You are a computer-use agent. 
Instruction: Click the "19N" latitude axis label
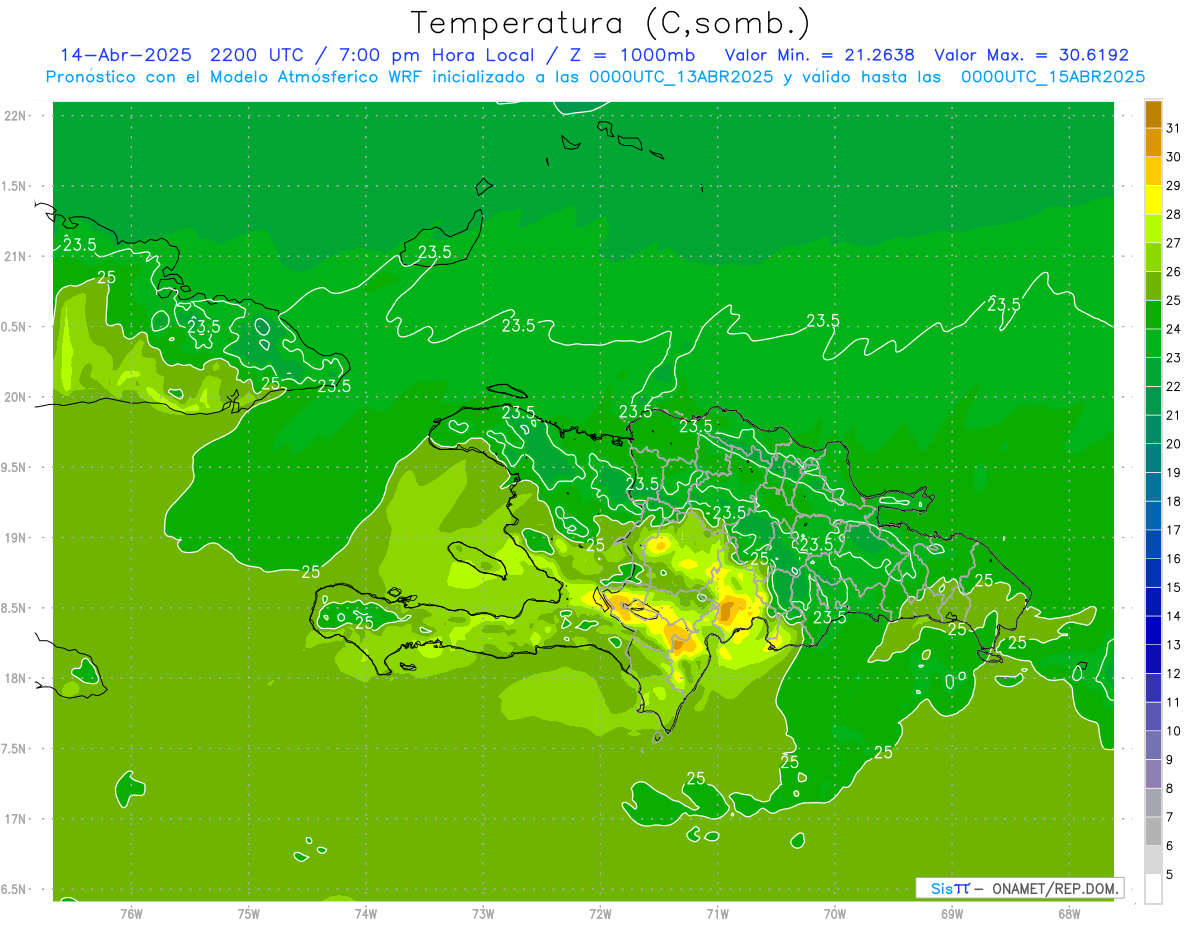tap(17, 537)
